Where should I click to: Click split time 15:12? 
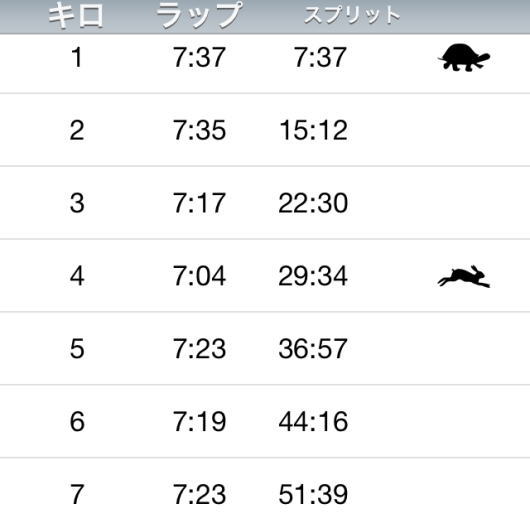[x=313, y=130]
